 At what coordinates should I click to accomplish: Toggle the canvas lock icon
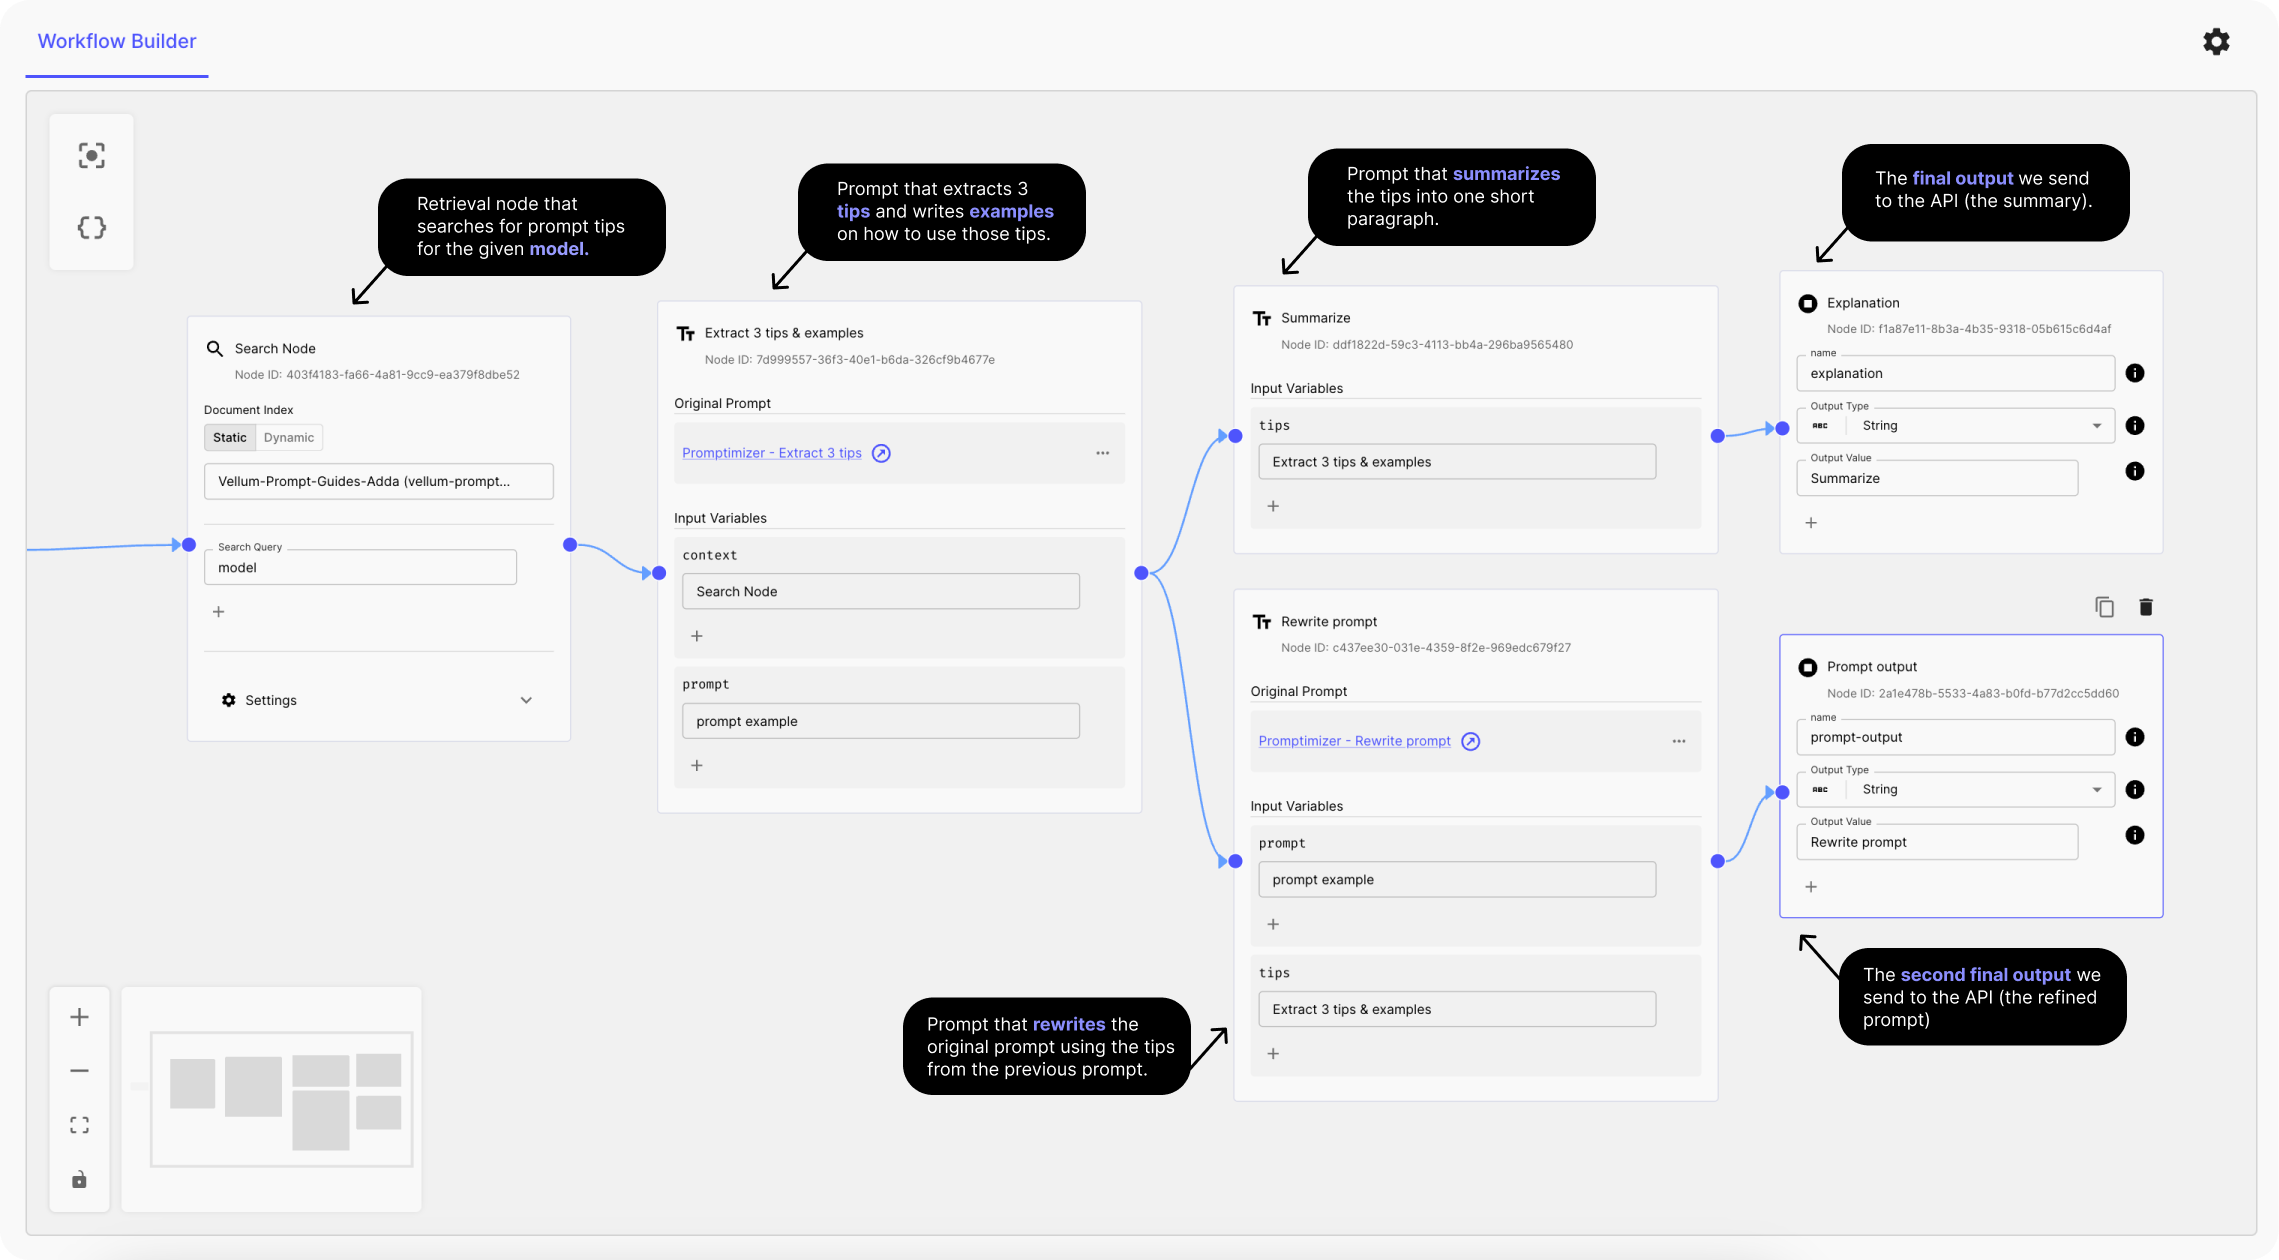click(x=79, y=1180)
